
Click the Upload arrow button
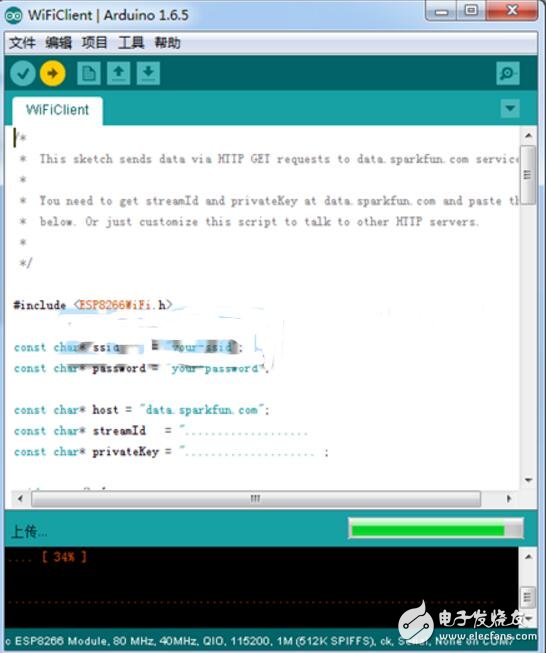53,73
